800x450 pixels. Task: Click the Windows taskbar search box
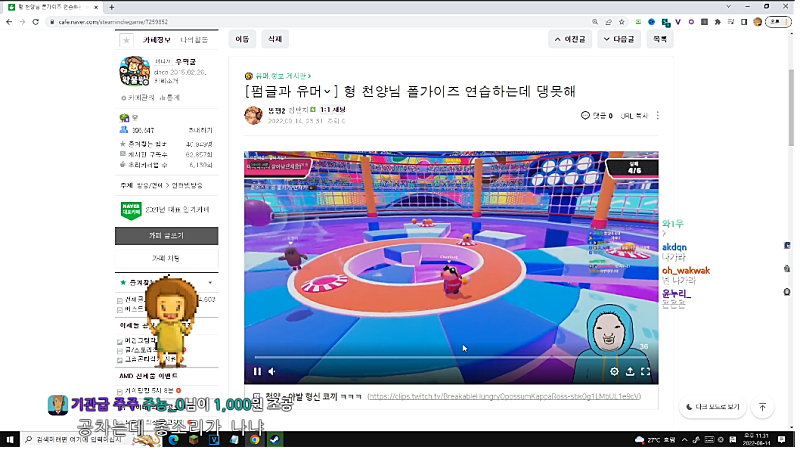point(77,439)
